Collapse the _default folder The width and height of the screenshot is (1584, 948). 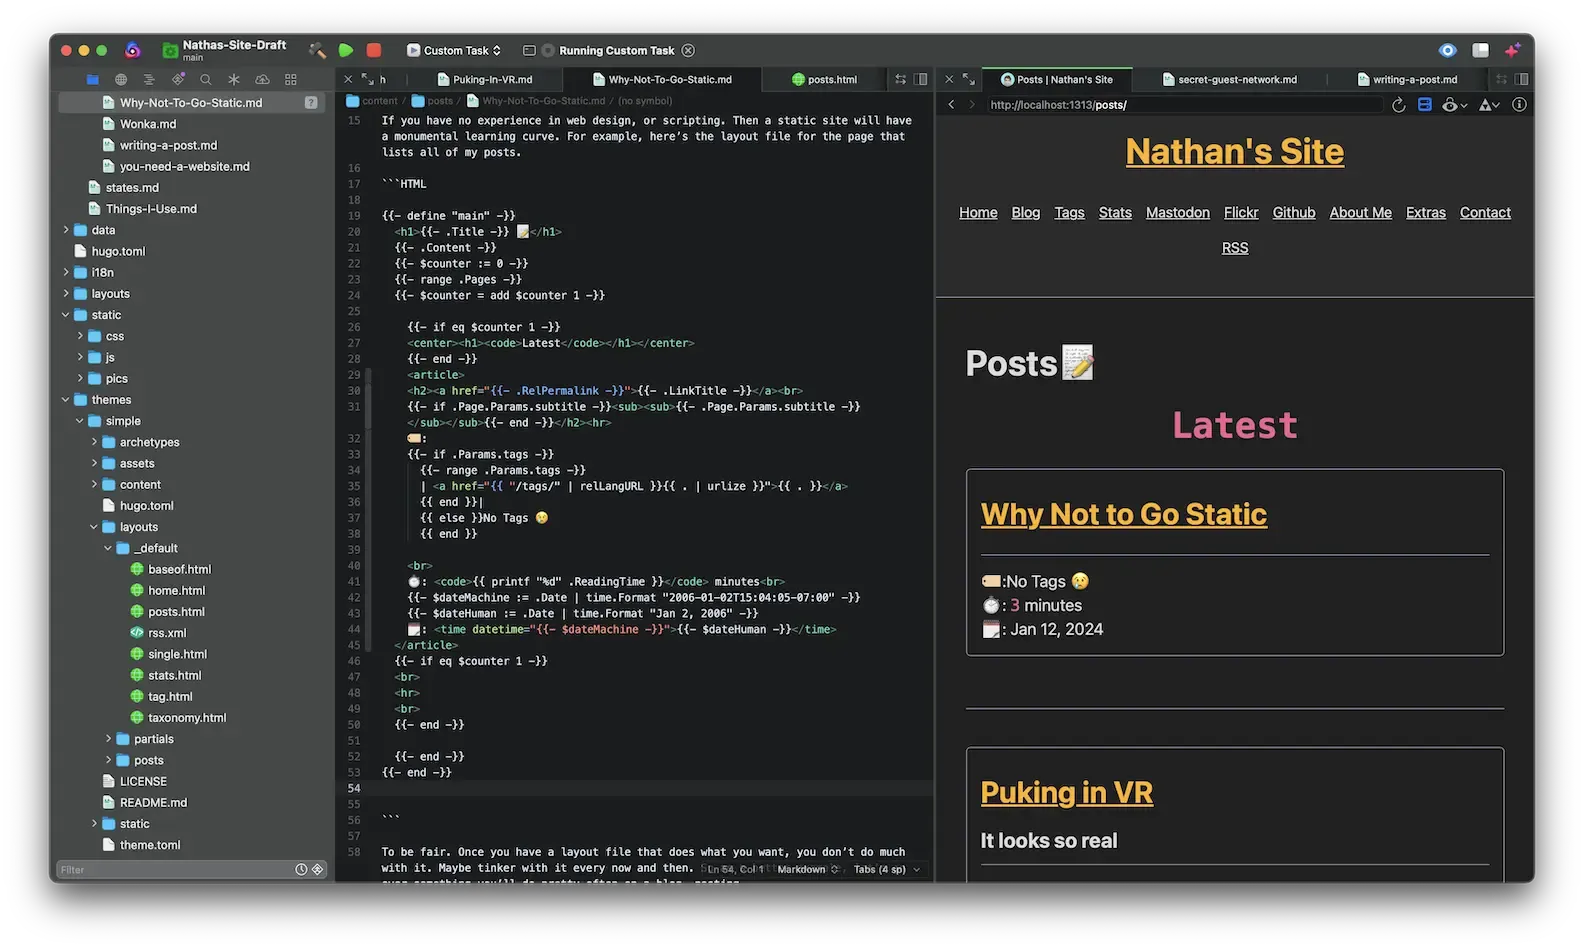[108, 548]
